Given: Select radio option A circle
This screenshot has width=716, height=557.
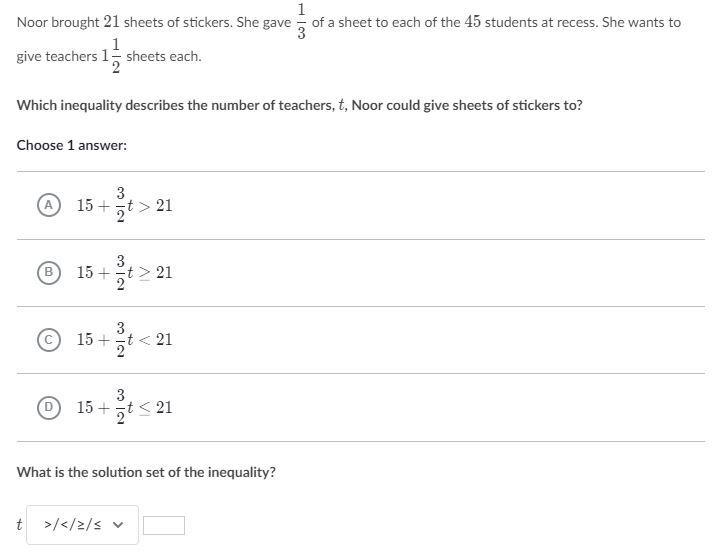Looking at the screenshot, I should [x=48, y=205].
